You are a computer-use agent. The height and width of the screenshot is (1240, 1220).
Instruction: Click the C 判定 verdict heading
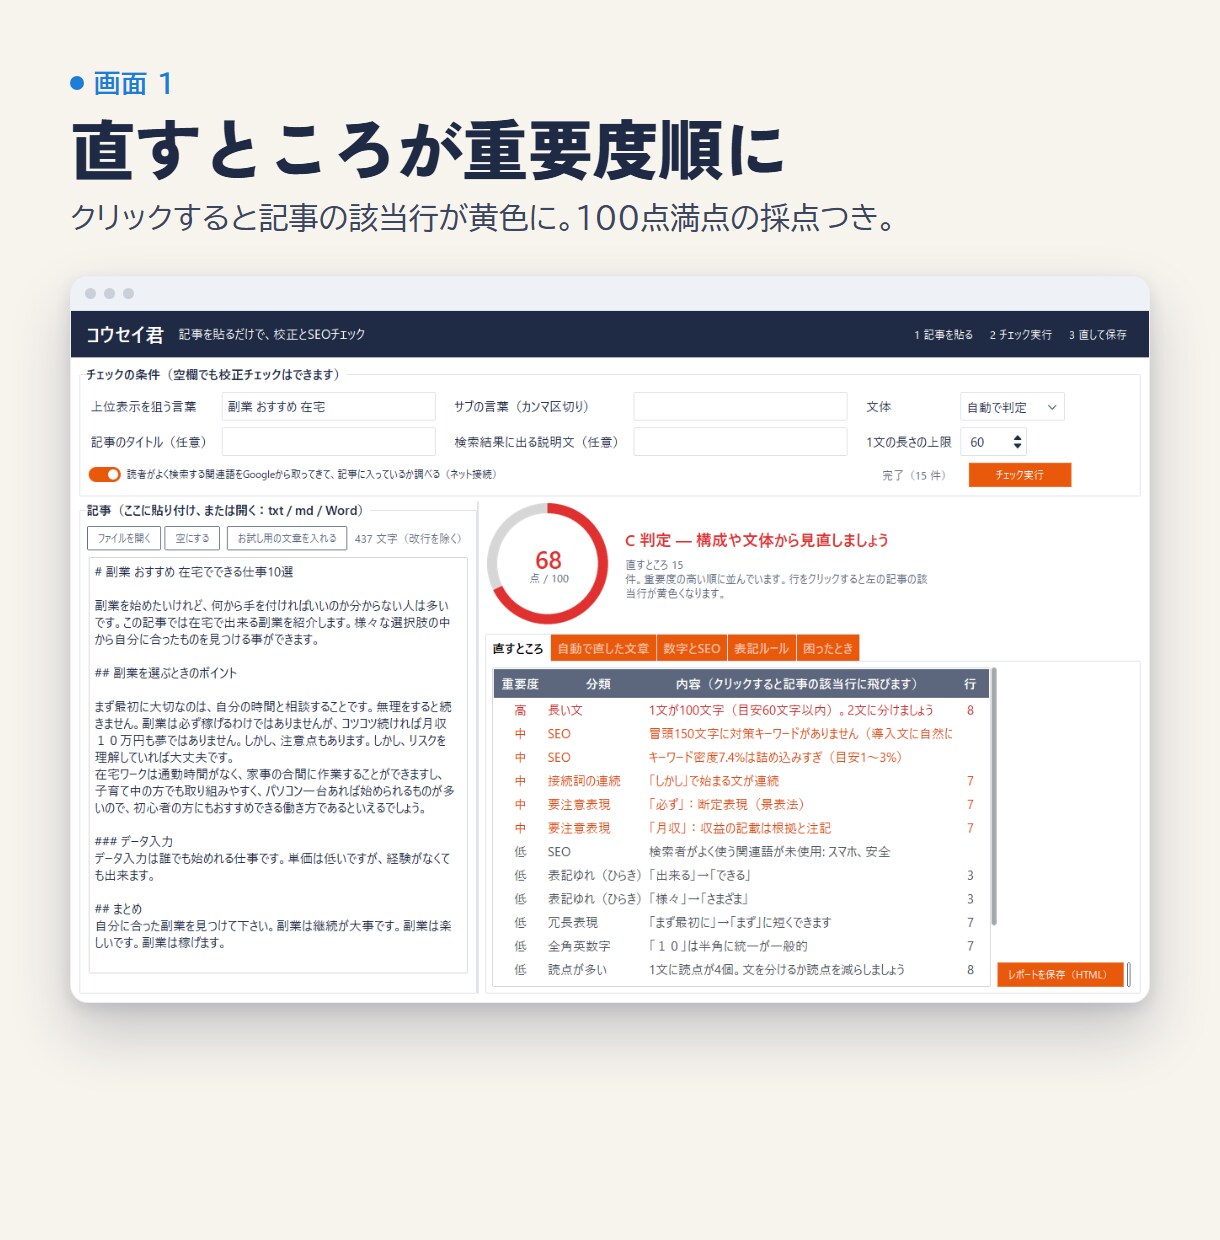(757, 540)
